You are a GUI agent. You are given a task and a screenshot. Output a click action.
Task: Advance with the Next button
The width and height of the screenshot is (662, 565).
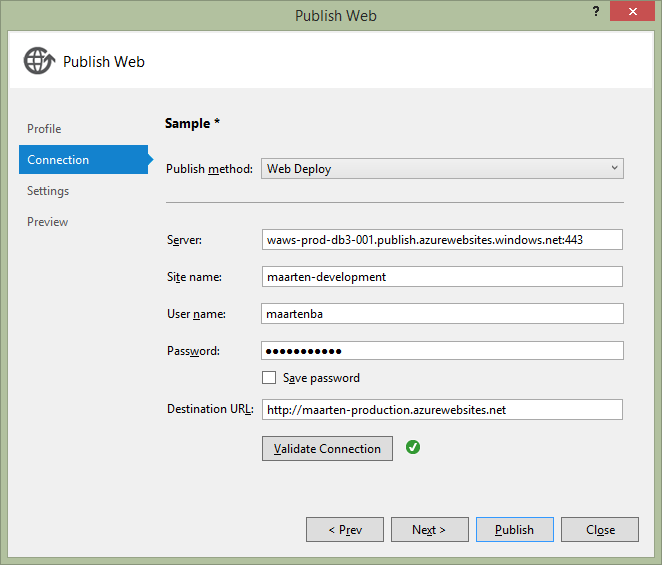(x=429, y=530)
